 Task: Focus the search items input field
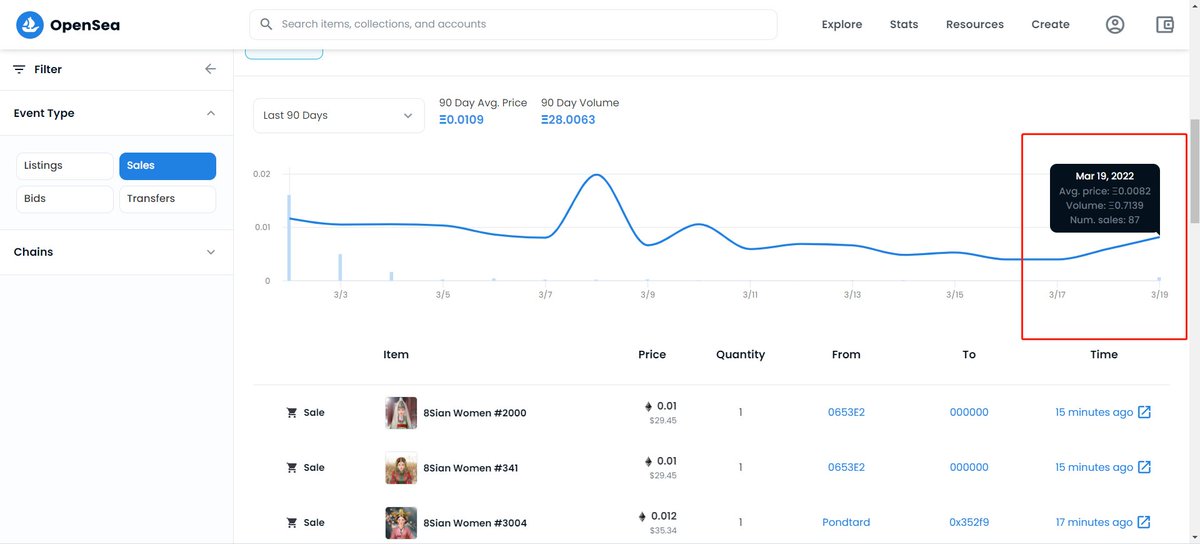513,24
